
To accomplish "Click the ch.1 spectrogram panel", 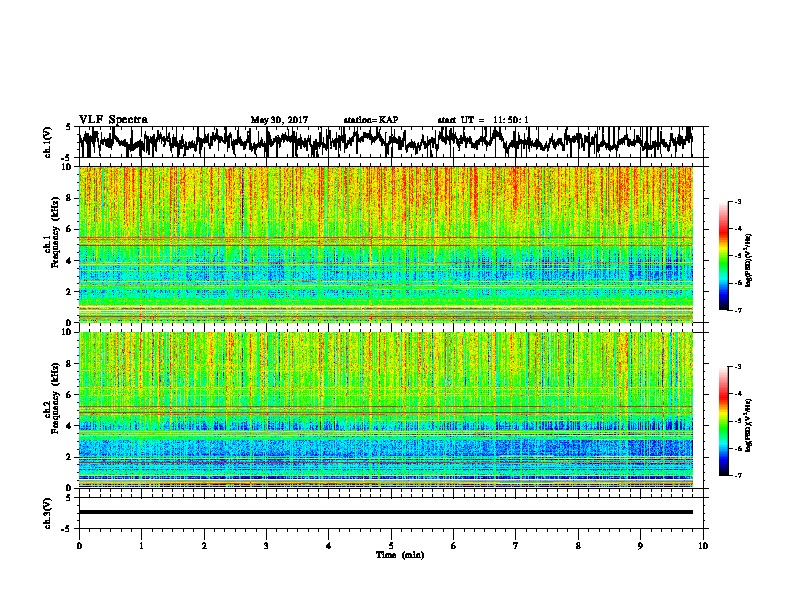I will (x=386, y=244).
